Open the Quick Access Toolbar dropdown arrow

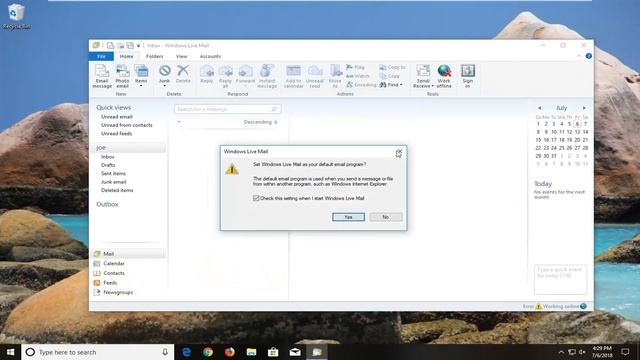[x=138, y=46]
